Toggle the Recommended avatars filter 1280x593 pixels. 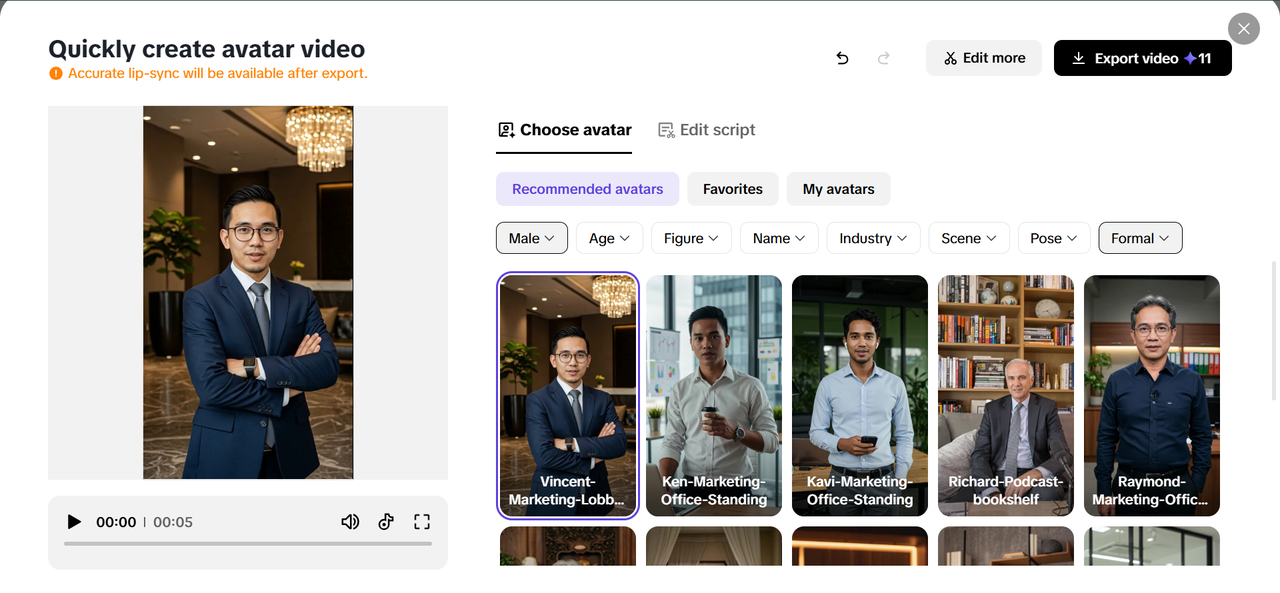click(x=587, y=189)
